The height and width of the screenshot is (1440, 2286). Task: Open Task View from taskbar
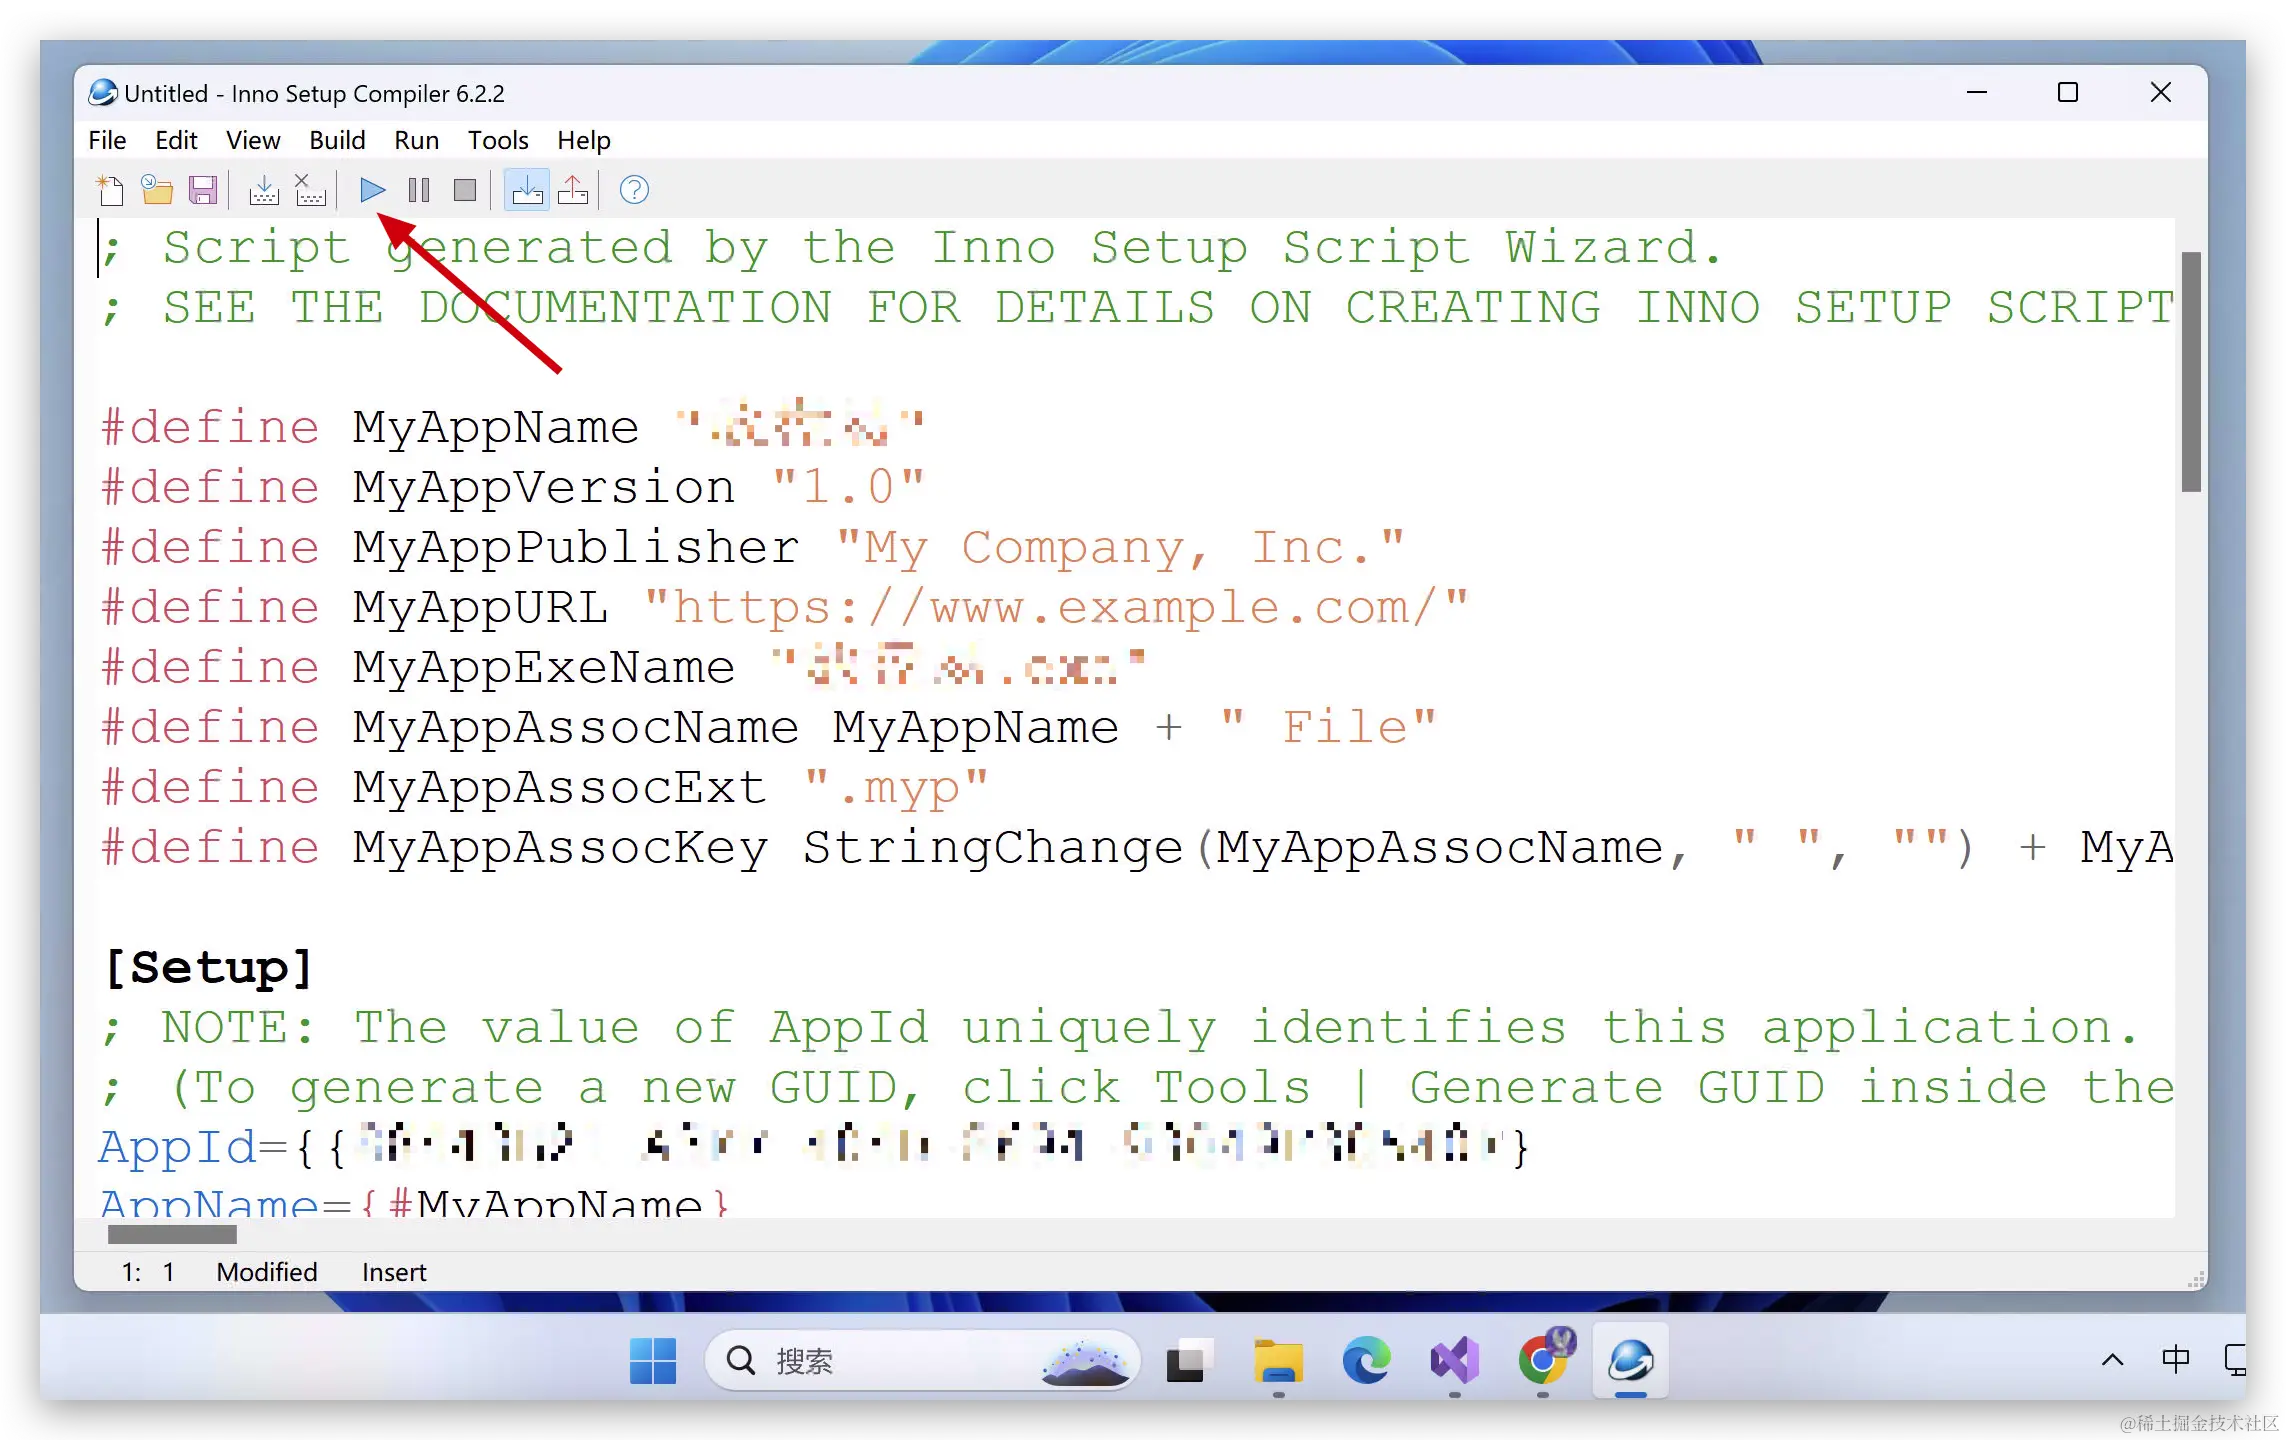(x=1190, y=1360)
